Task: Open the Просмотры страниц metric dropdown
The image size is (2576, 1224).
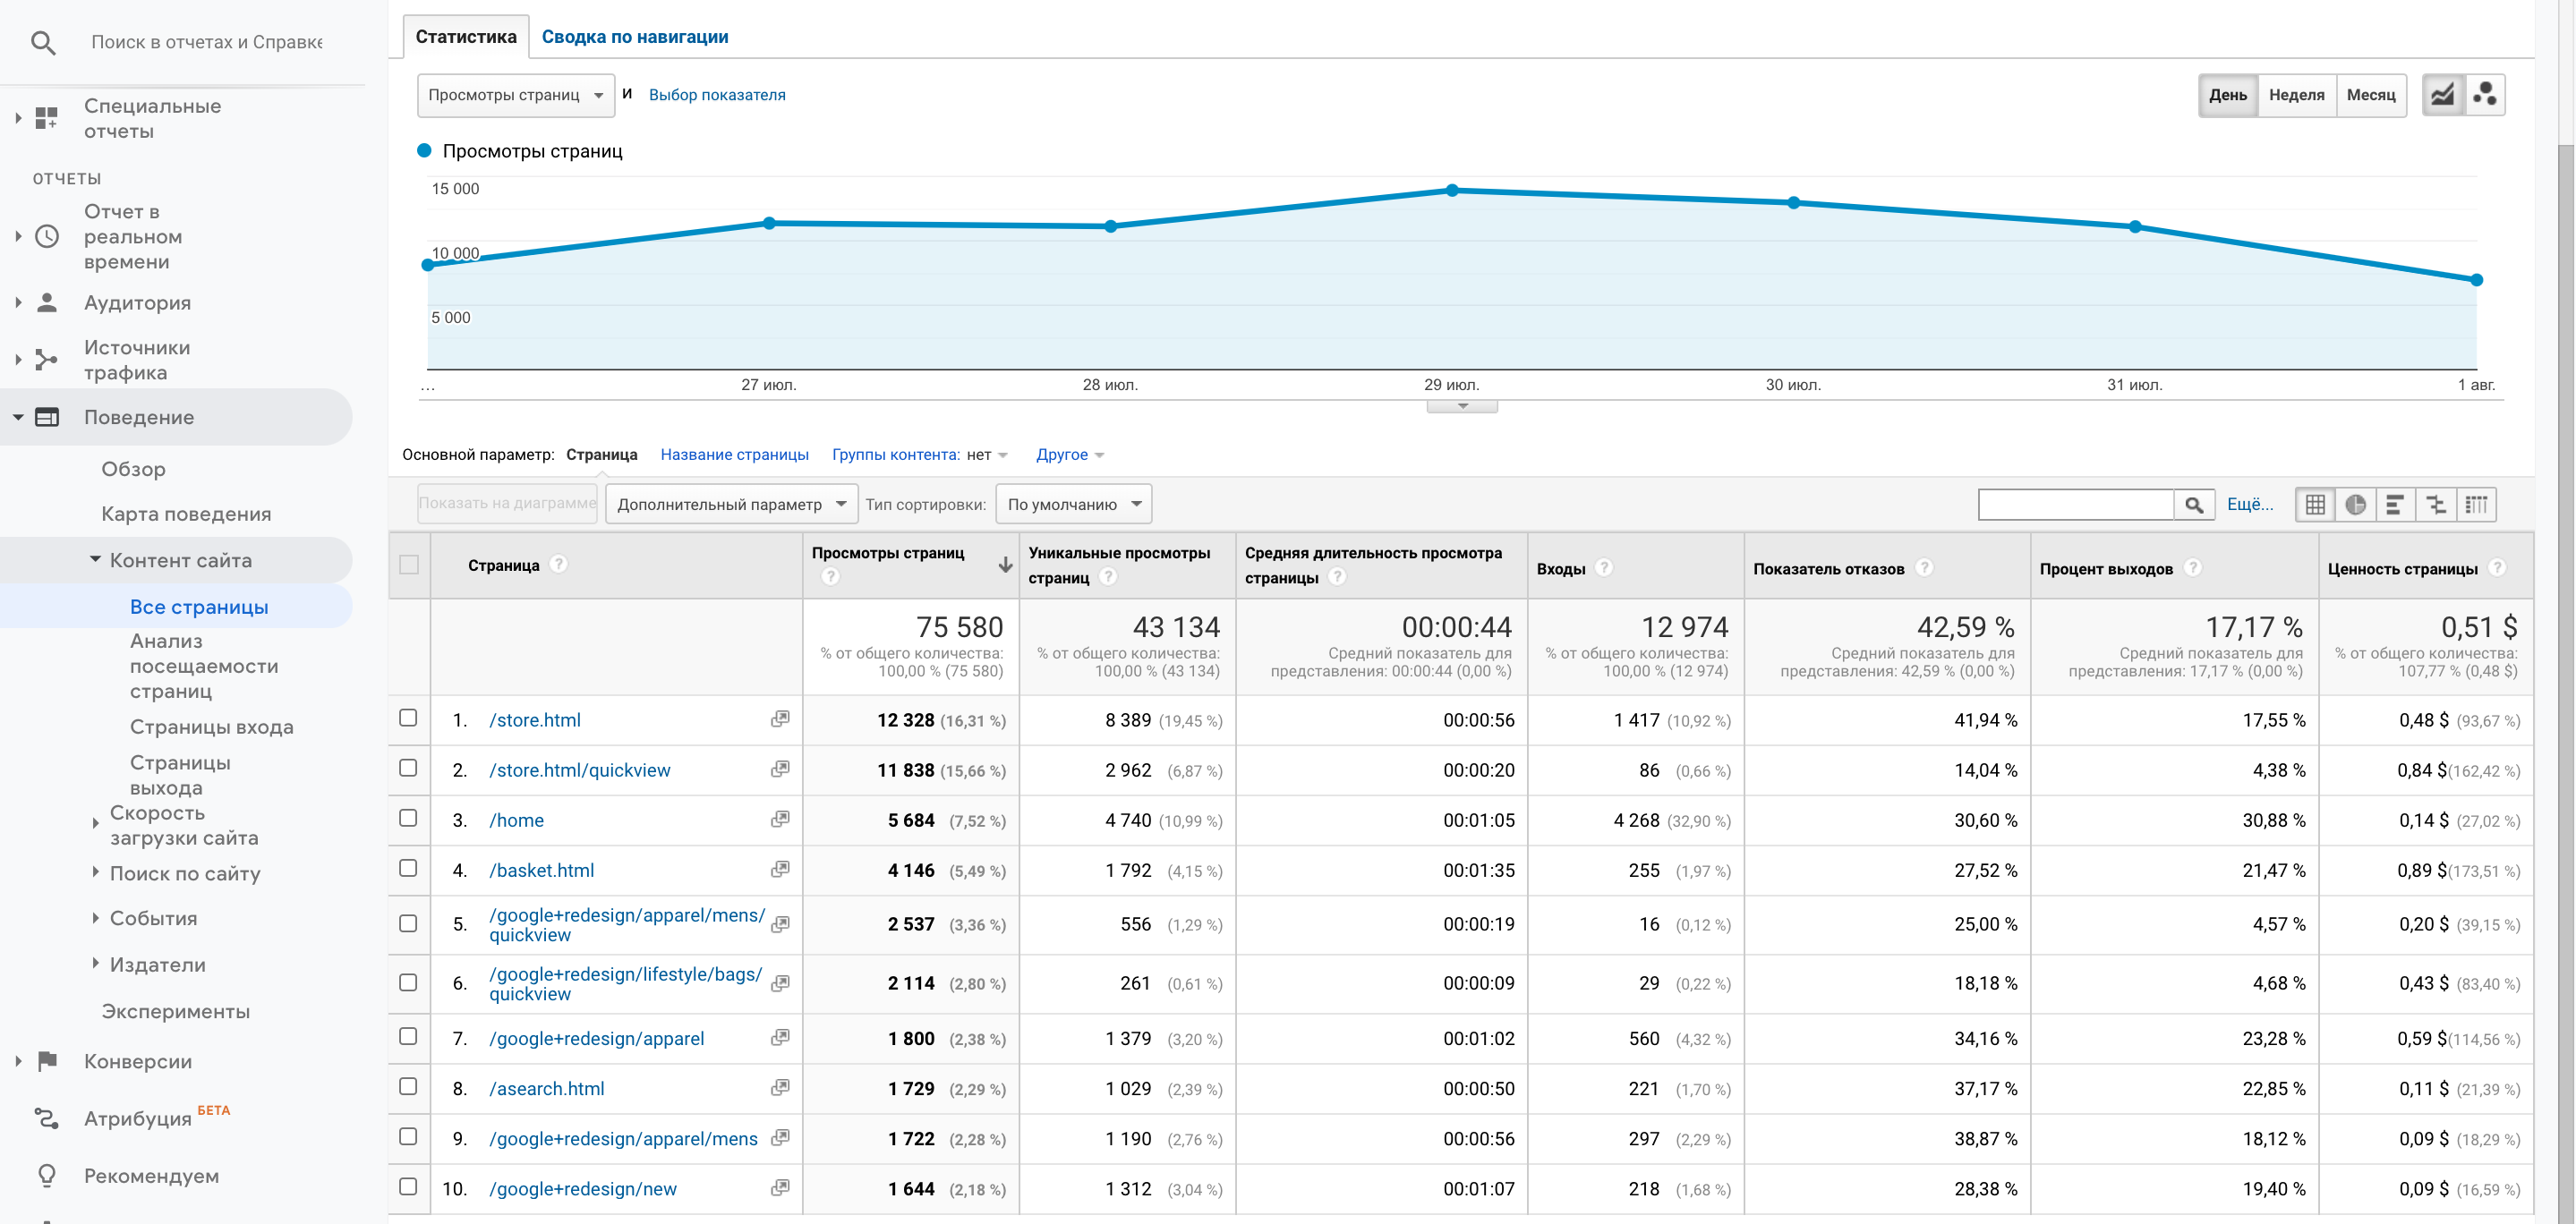Action: 516,95
